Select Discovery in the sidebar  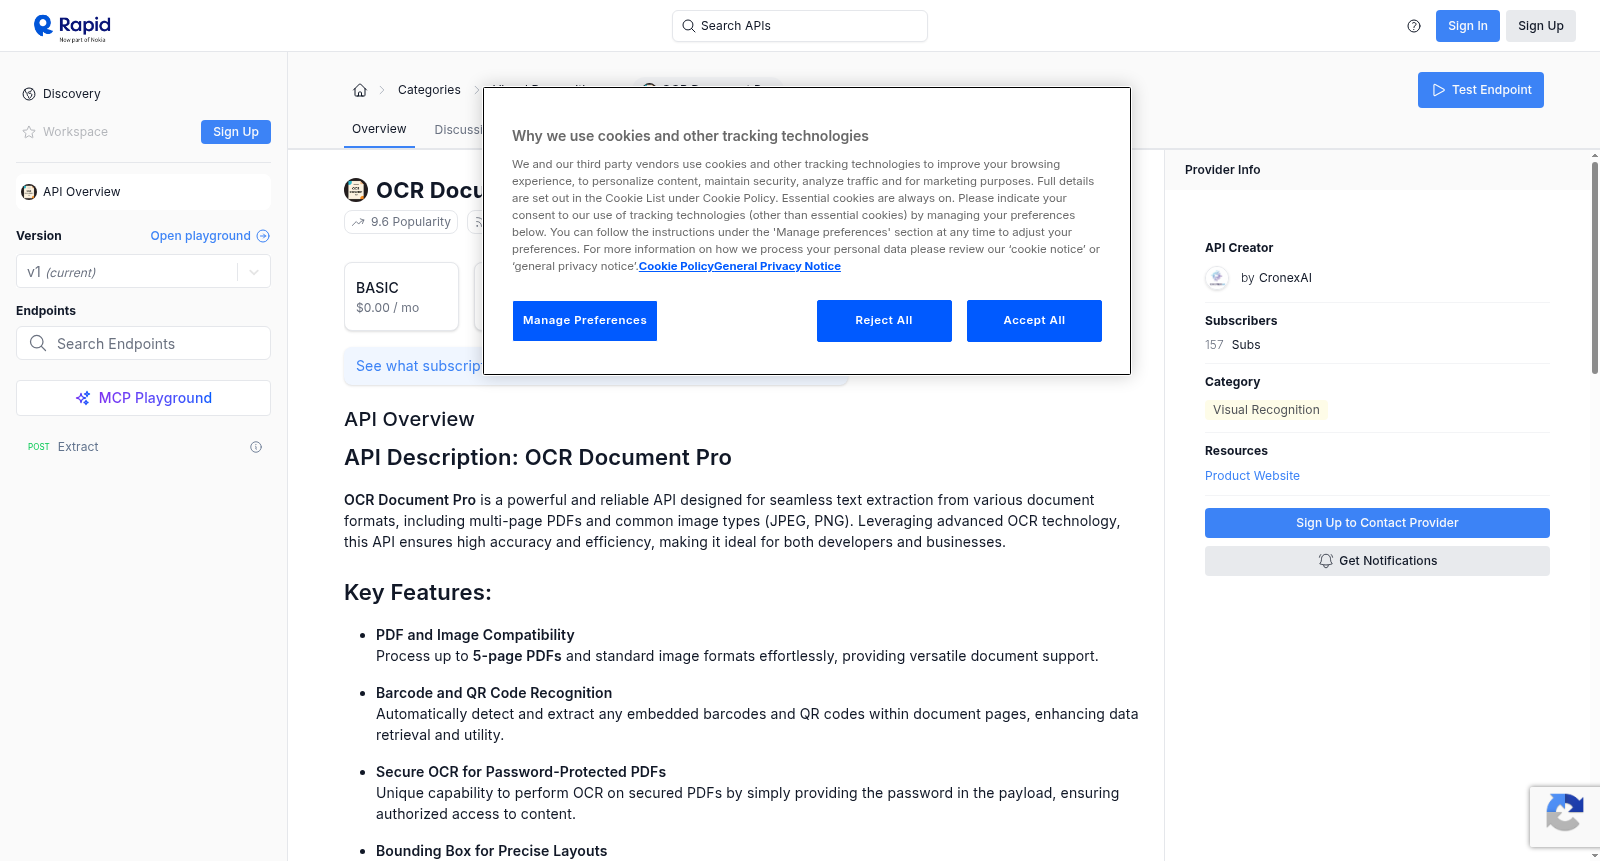[72, 94]
